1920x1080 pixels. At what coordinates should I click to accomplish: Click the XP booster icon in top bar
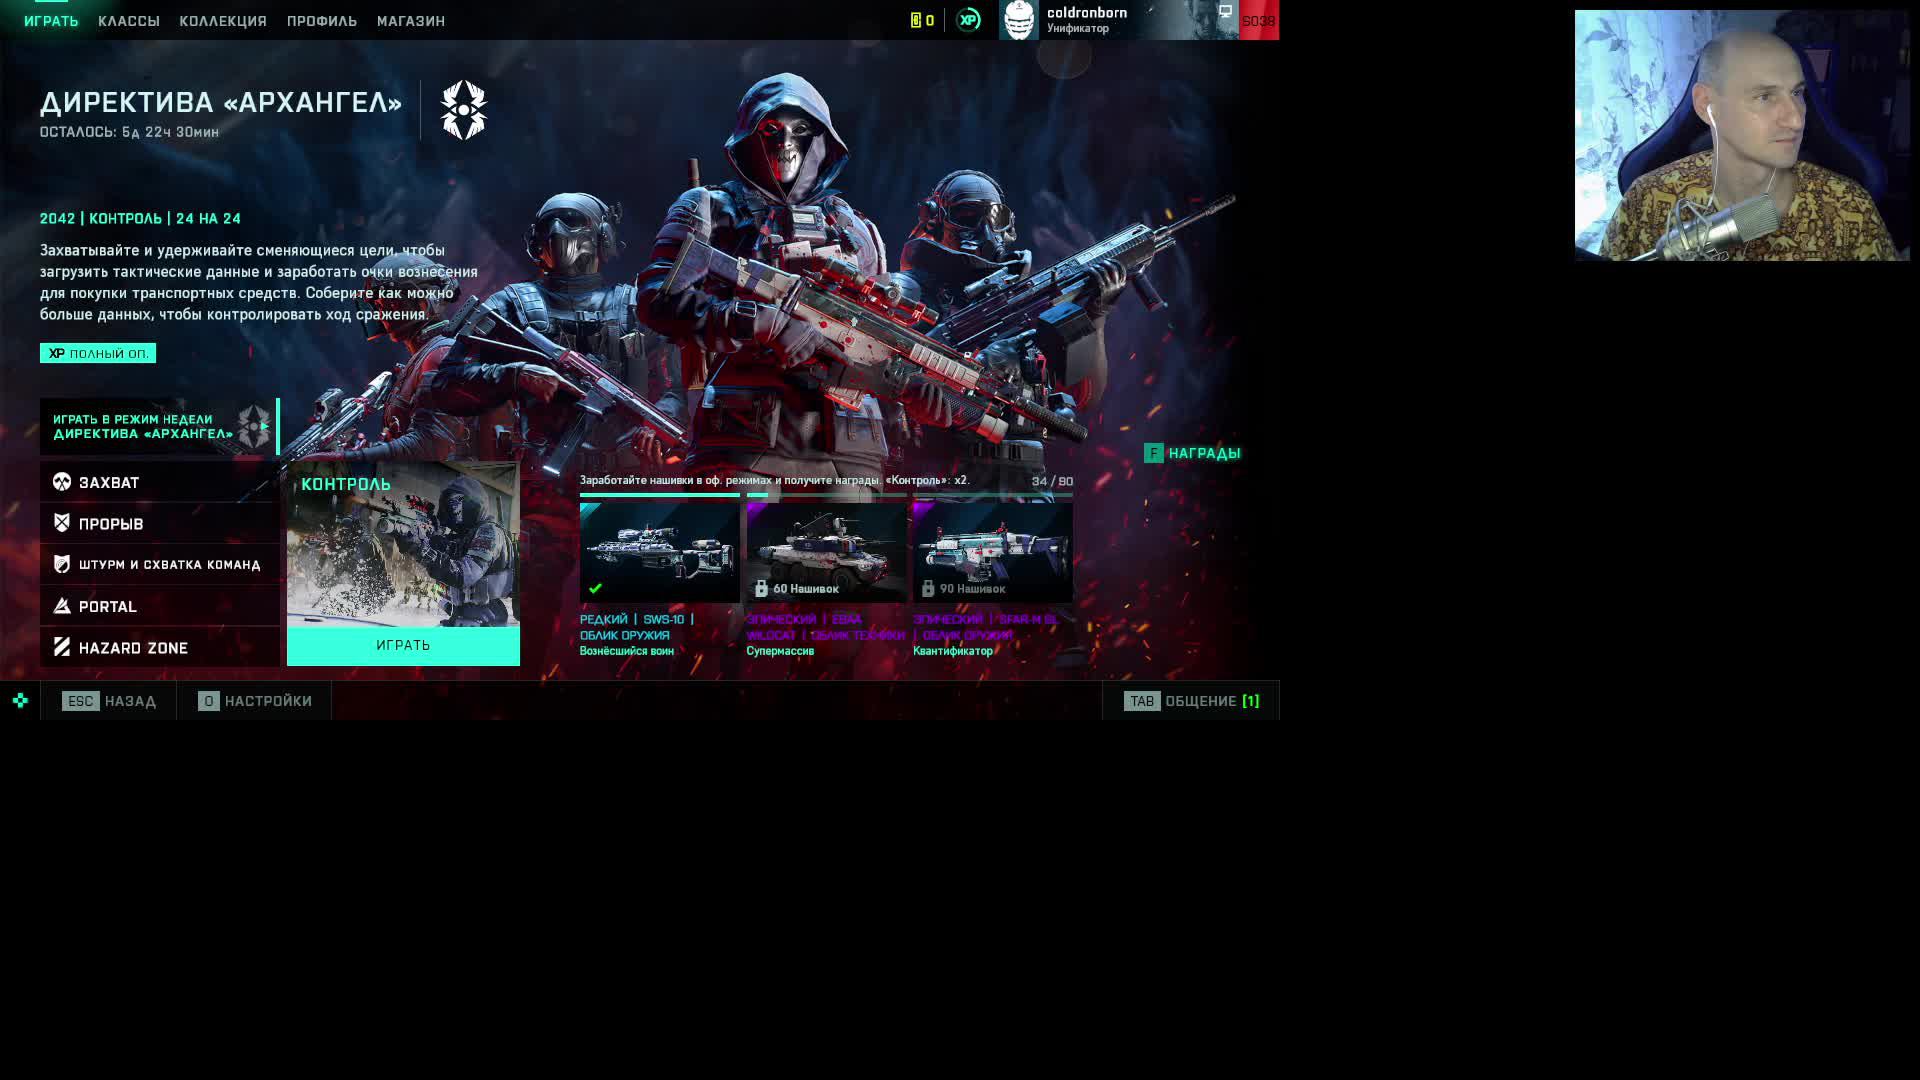[x=968, y=20]
